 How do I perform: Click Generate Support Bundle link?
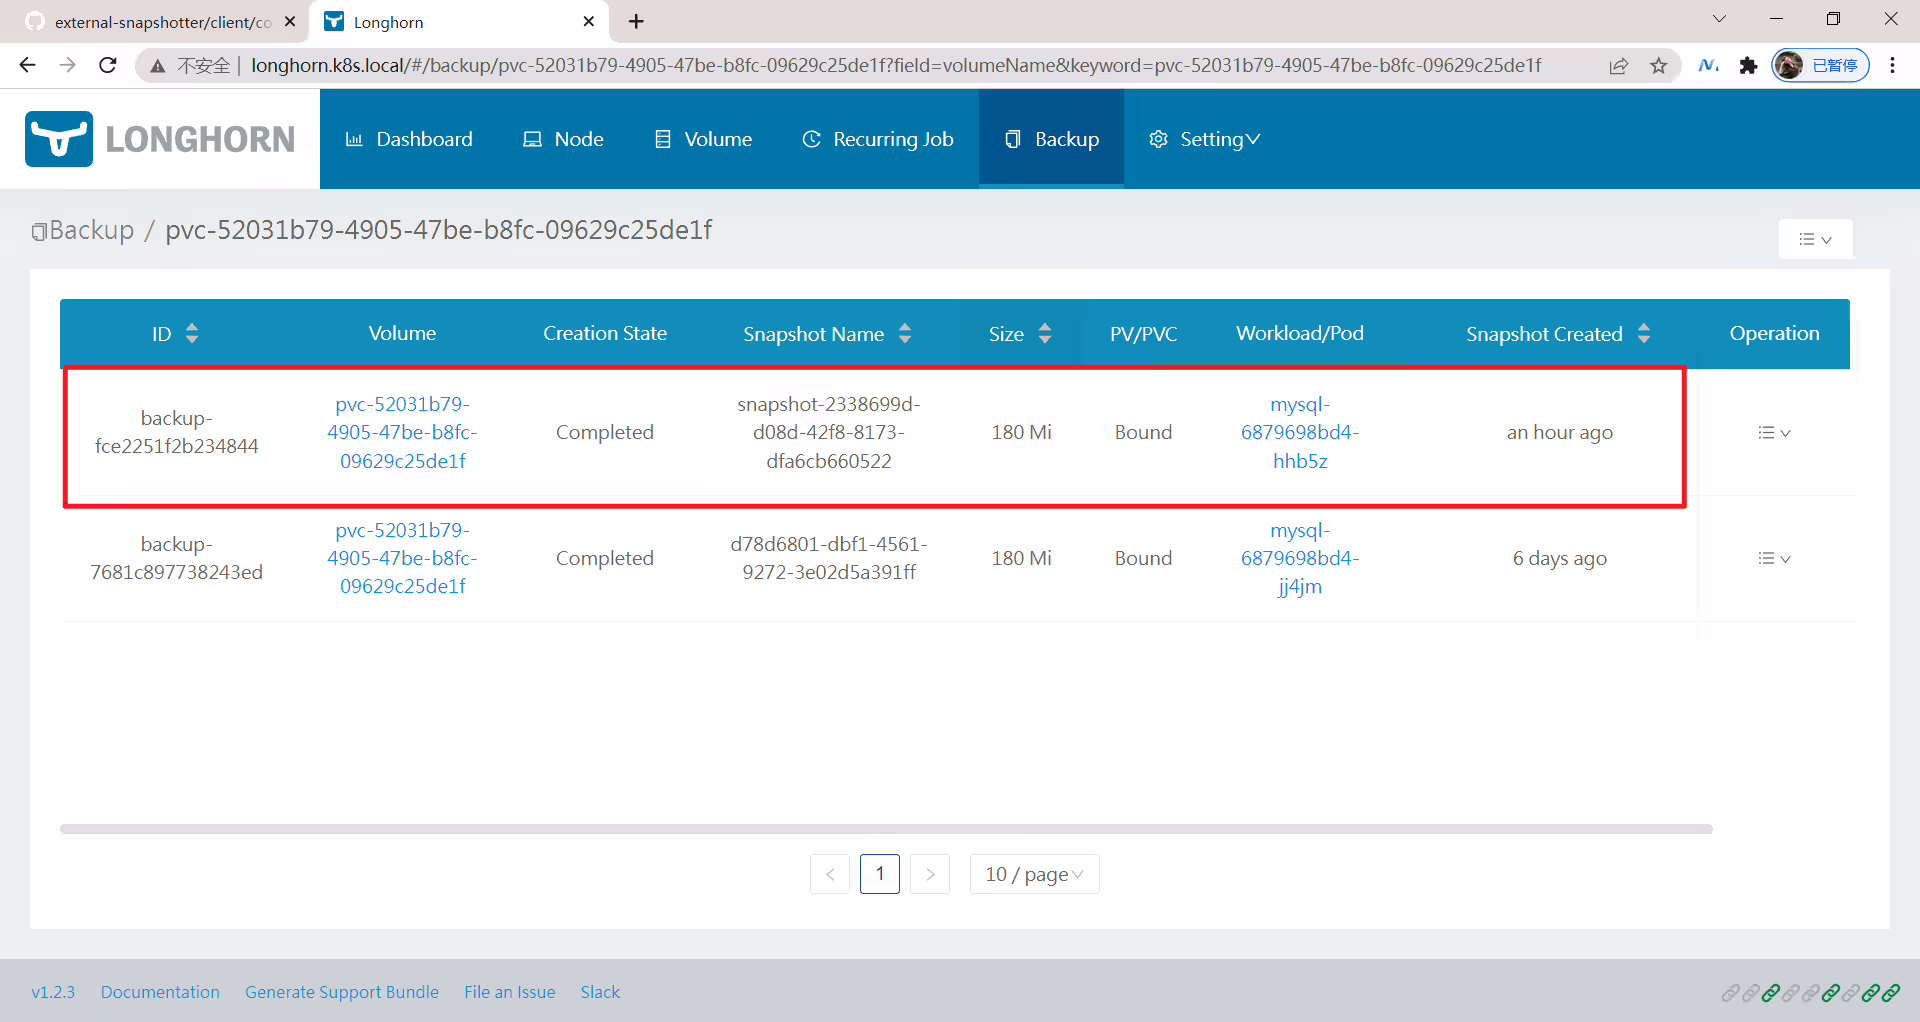342,992
